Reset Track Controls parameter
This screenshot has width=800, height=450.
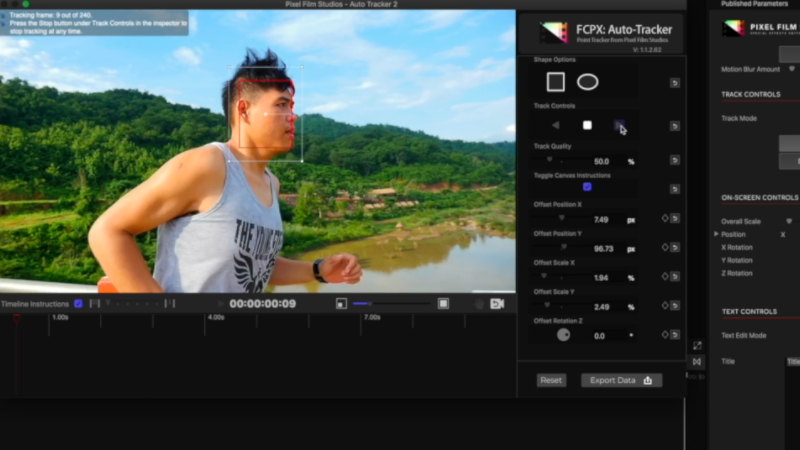click(674, 126)
